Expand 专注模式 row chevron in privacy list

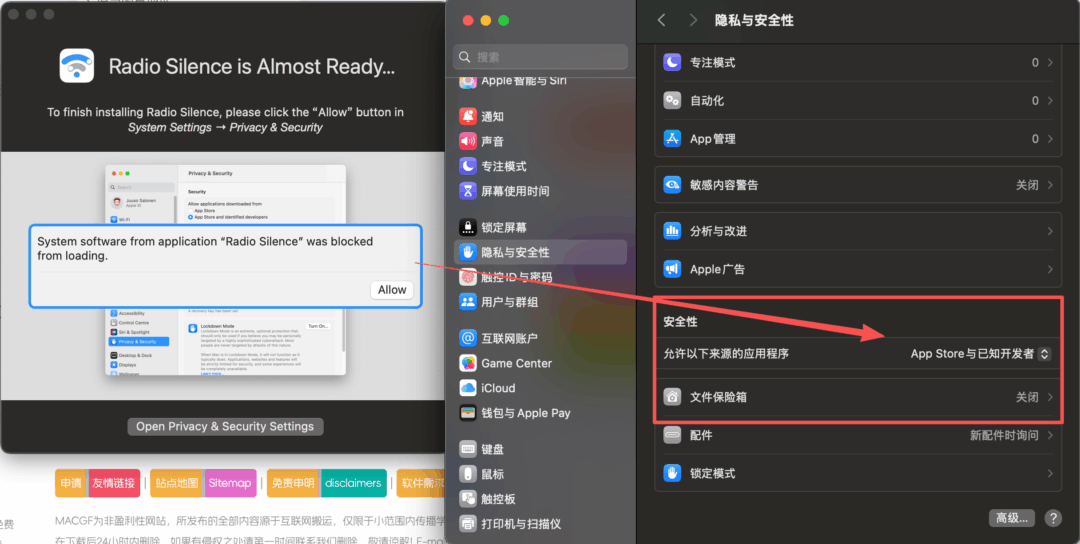[x=1050, y=62]
